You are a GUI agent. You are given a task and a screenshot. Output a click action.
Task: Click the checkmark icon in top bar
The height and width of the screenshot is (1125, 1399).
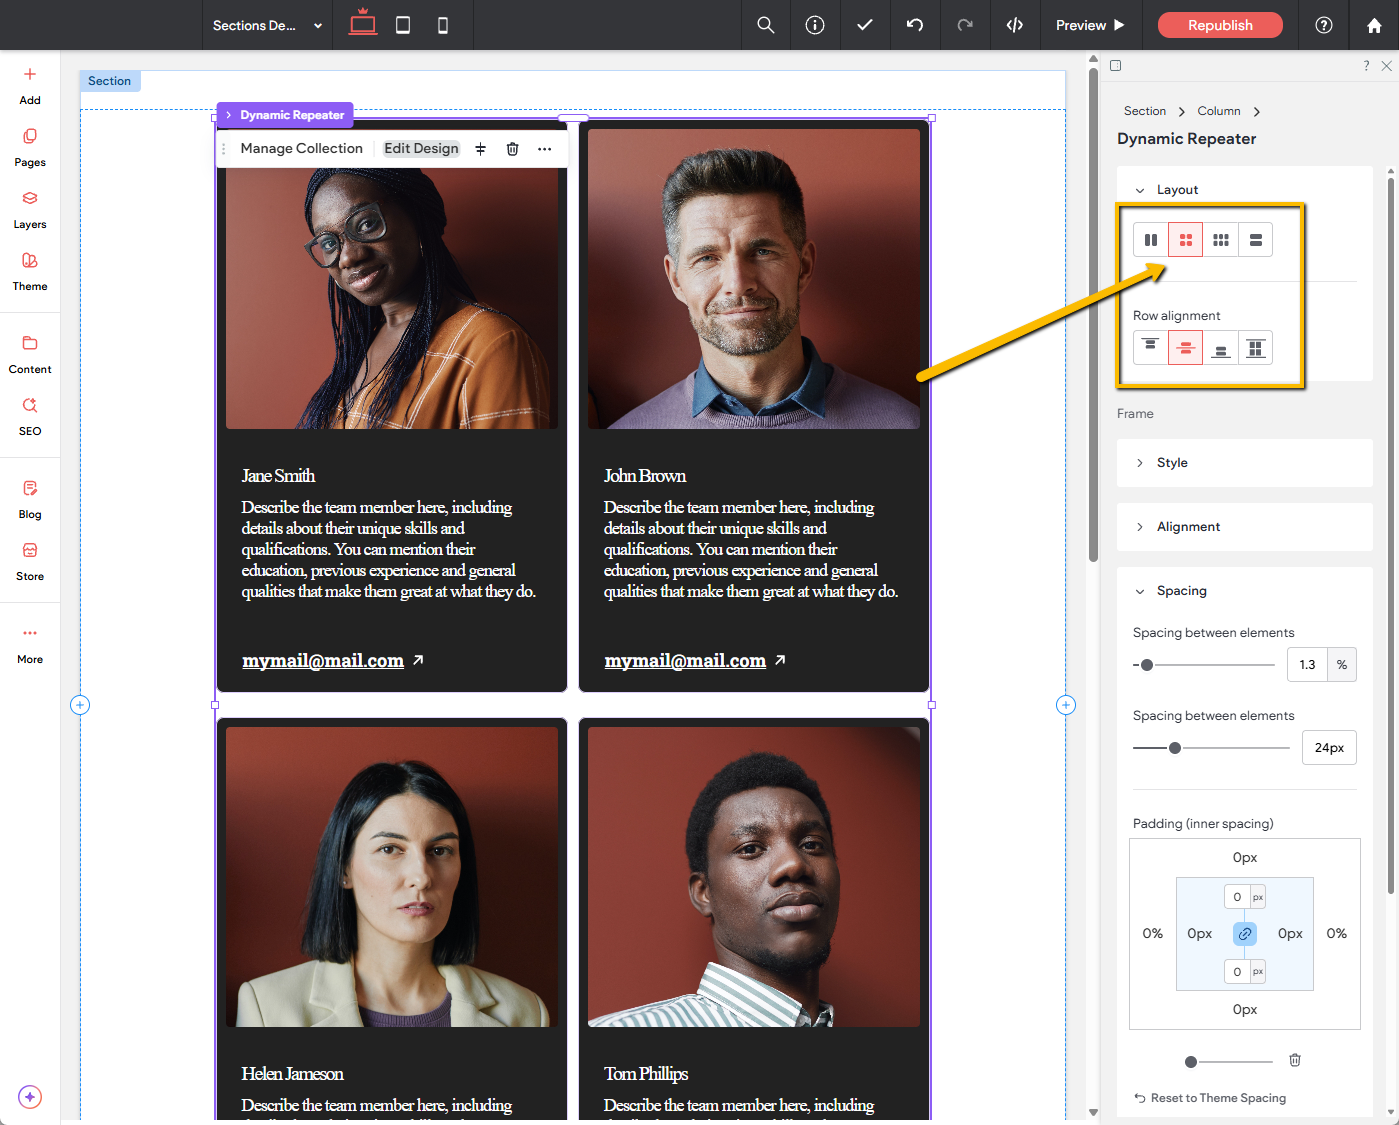click(x=865, y=25)
